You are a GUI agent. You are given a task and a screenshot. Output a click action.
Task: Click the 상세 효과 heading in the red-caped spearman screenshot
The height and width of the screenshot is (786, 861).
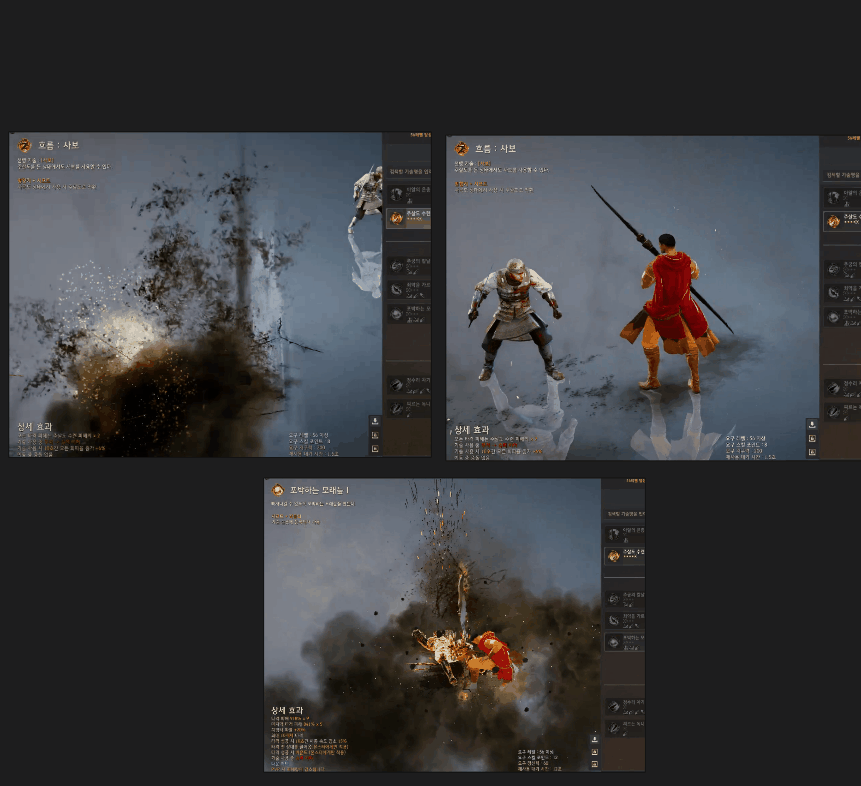471,430
